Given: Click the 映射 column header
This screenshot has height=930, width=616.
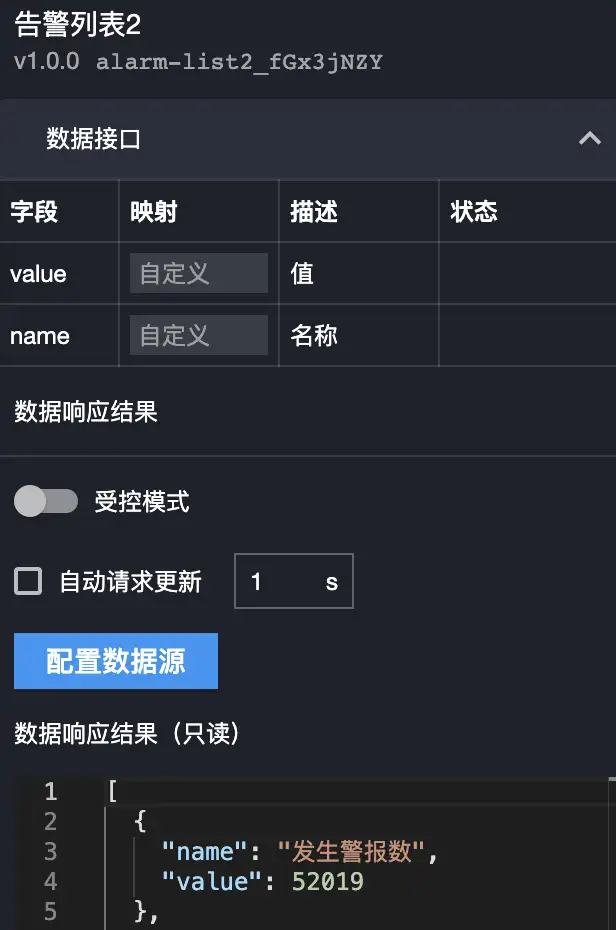Looking at the screenshot, I should pyautogui.click(x=154, y=211).
